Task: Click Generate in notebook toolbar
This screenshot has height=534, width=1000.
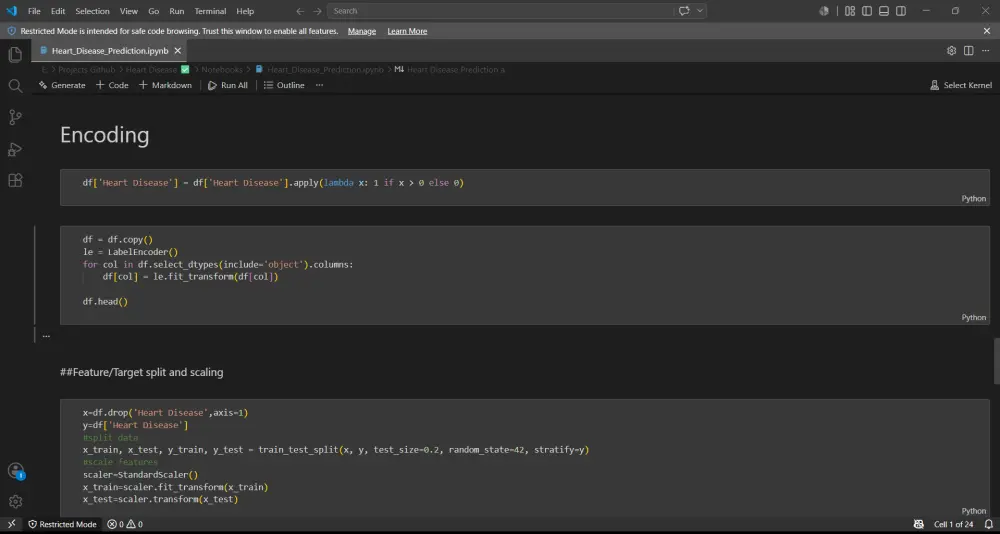Action: [x=62, y=85]
